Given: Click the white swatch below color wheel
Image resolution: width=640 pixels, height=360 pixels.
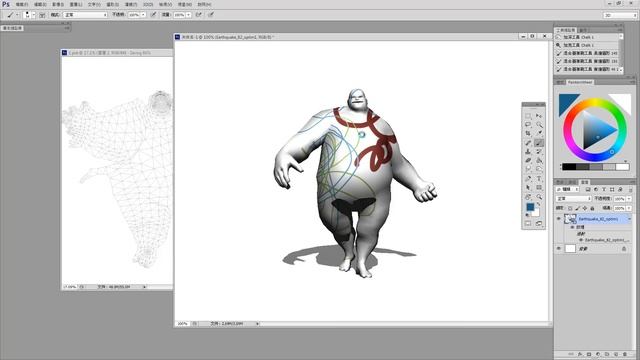Looking at the screenshot, I should (x=622, y=167).
